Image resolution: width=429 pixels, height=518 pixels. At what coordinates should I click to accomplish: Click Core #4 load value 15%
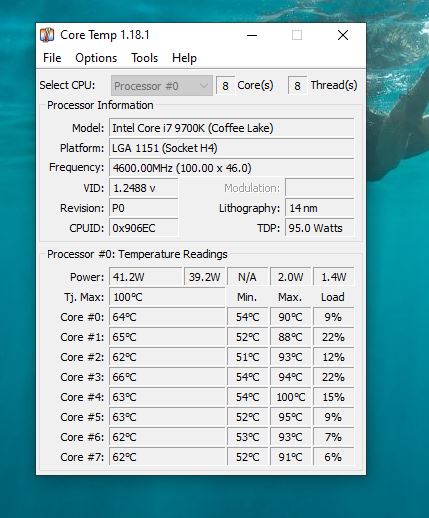[x=333, y=397]
